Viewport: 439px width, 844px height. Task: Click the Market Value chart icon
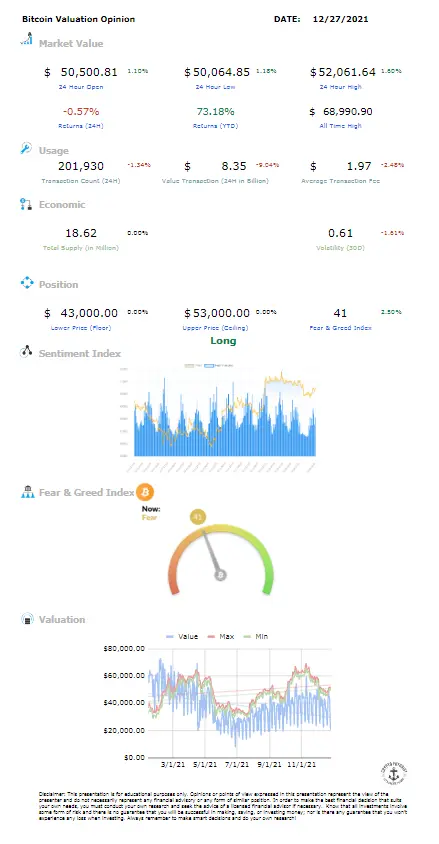click(26, 39)
